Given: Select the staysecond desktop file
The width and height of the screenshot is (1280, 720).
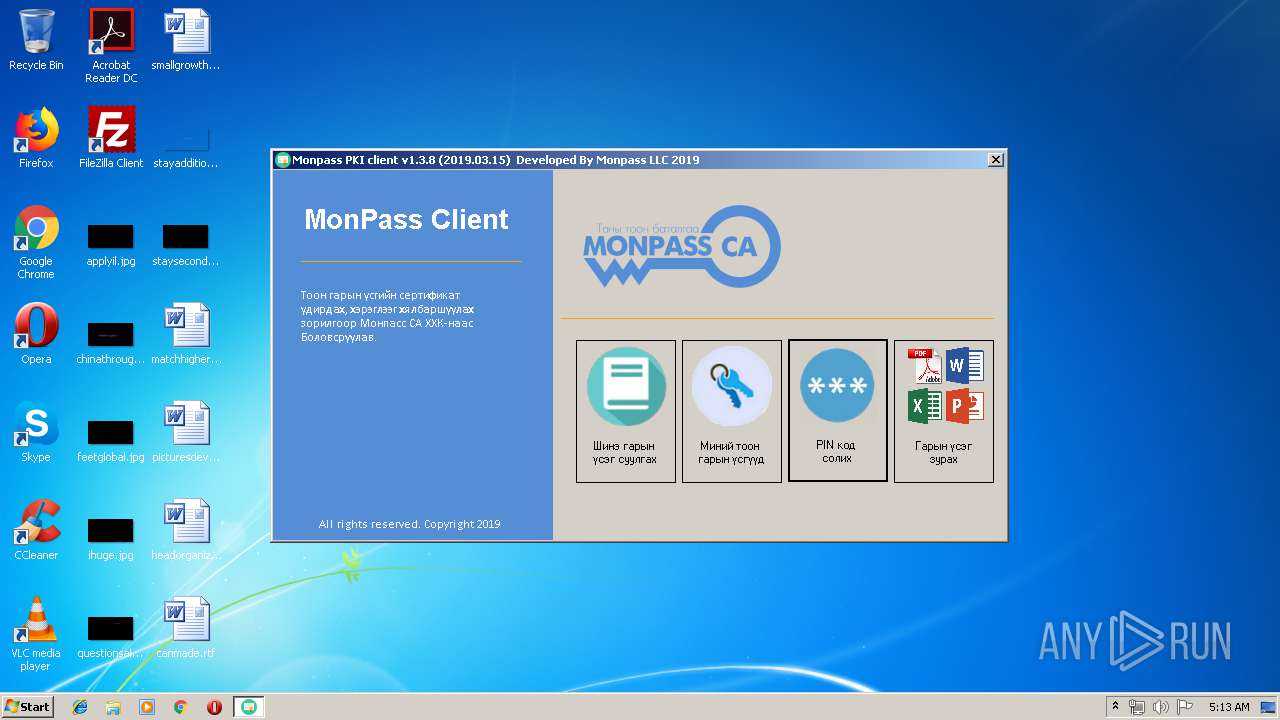Looking at the screenshot, I should point(186,245).
